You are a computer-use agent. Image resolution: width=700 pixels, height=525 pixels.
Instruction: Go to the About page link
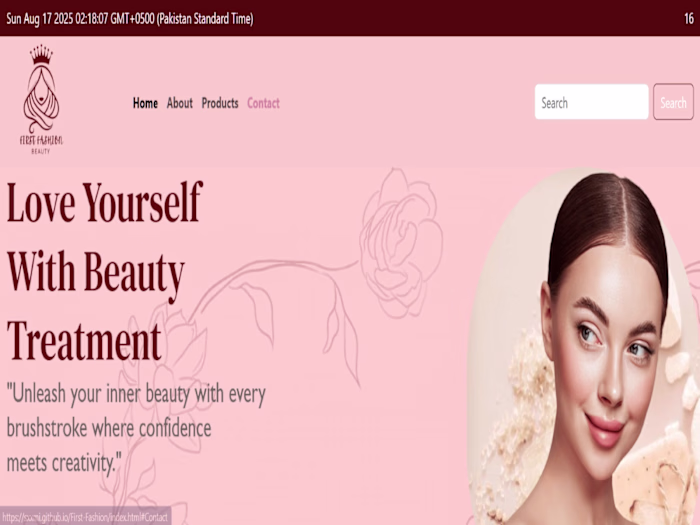tap(179, 103)
